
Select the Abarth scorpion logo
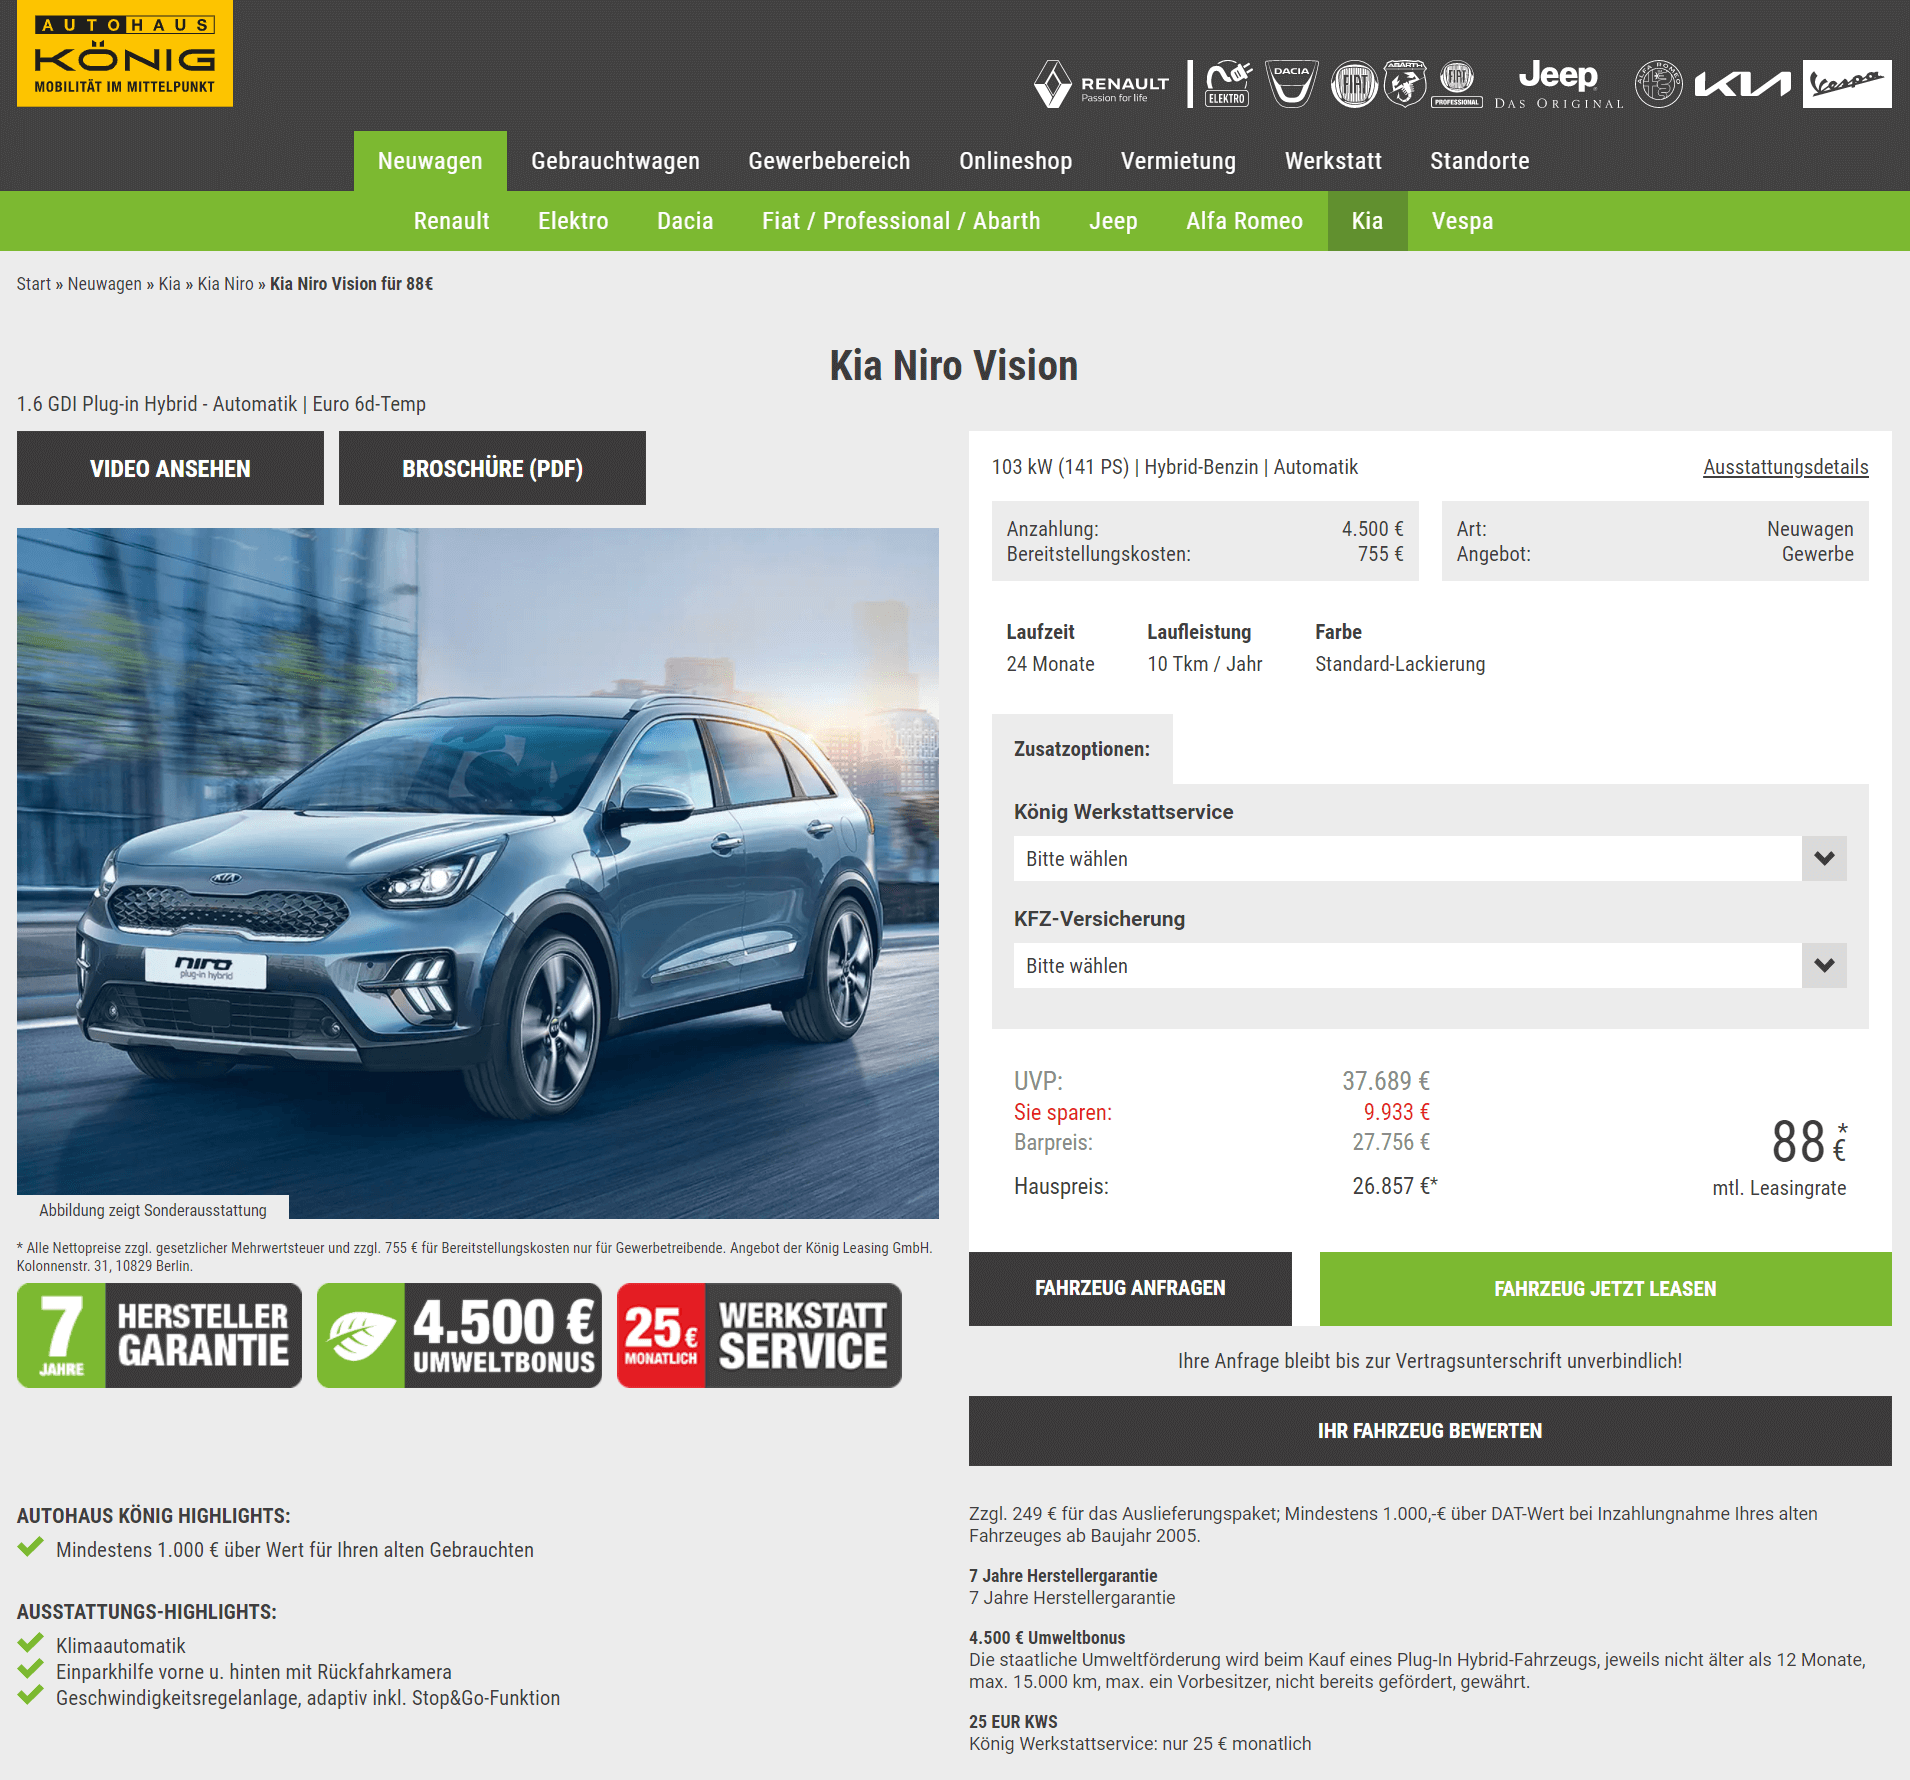click(x=1405, y=84)
